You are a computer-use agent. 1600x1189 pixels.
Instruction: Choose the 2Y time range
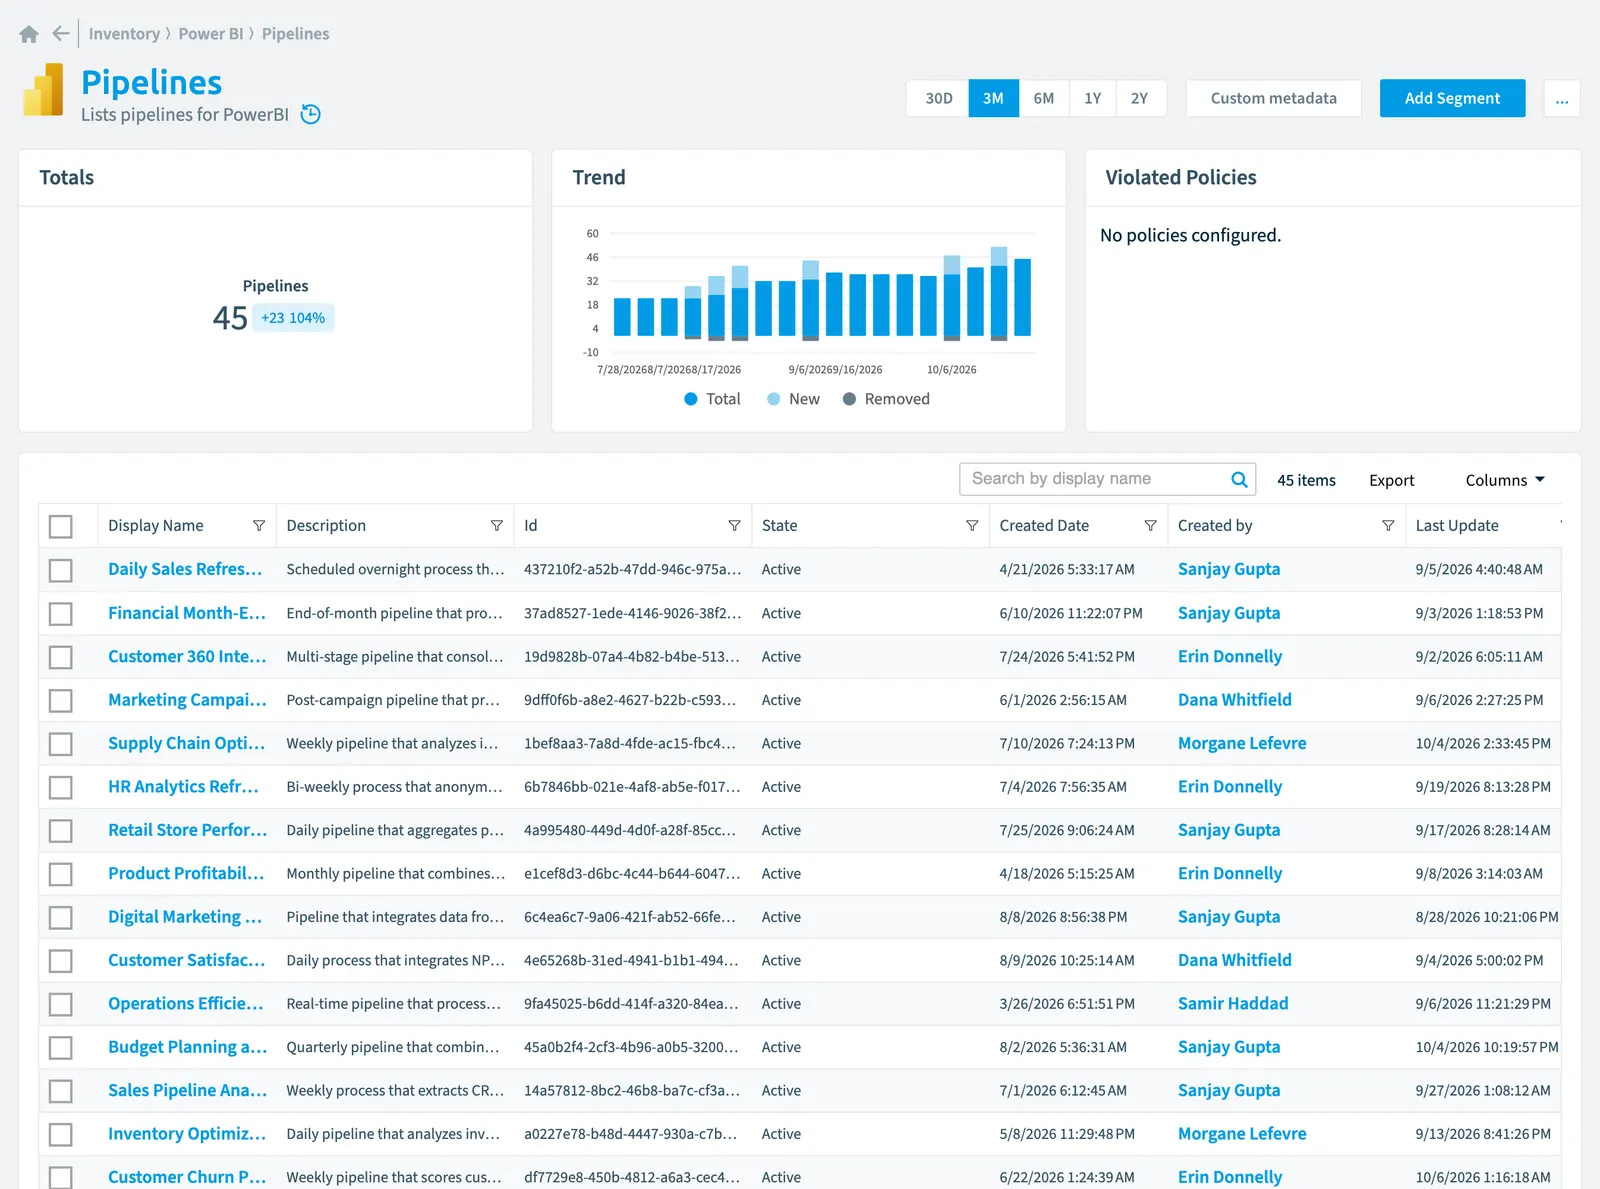point(1140,99)
